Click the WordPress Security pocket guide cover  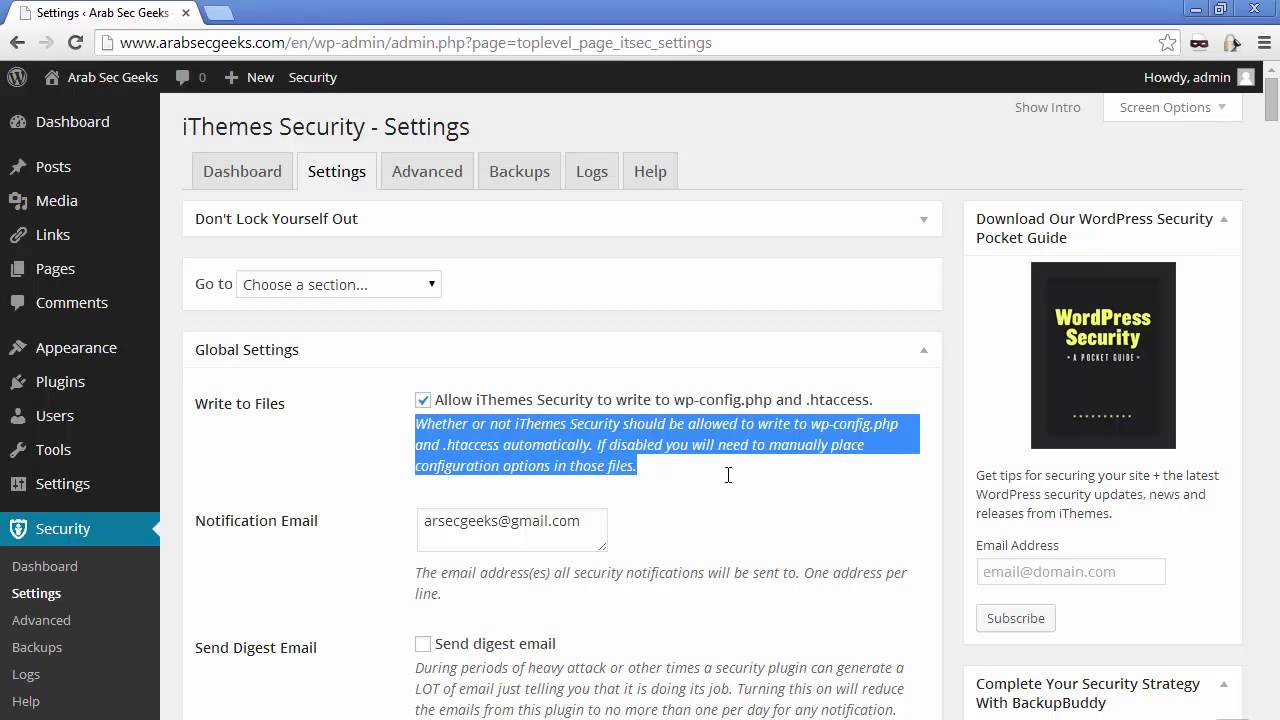pos(1103,355)
